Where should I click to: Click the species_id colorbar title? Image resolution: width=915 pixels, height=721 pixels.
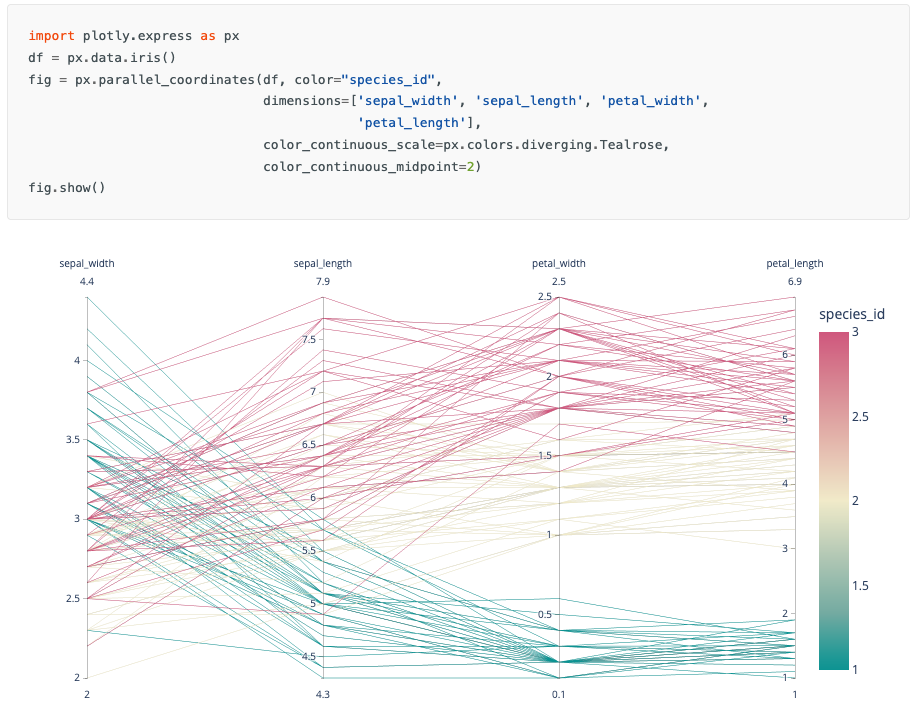851,314
